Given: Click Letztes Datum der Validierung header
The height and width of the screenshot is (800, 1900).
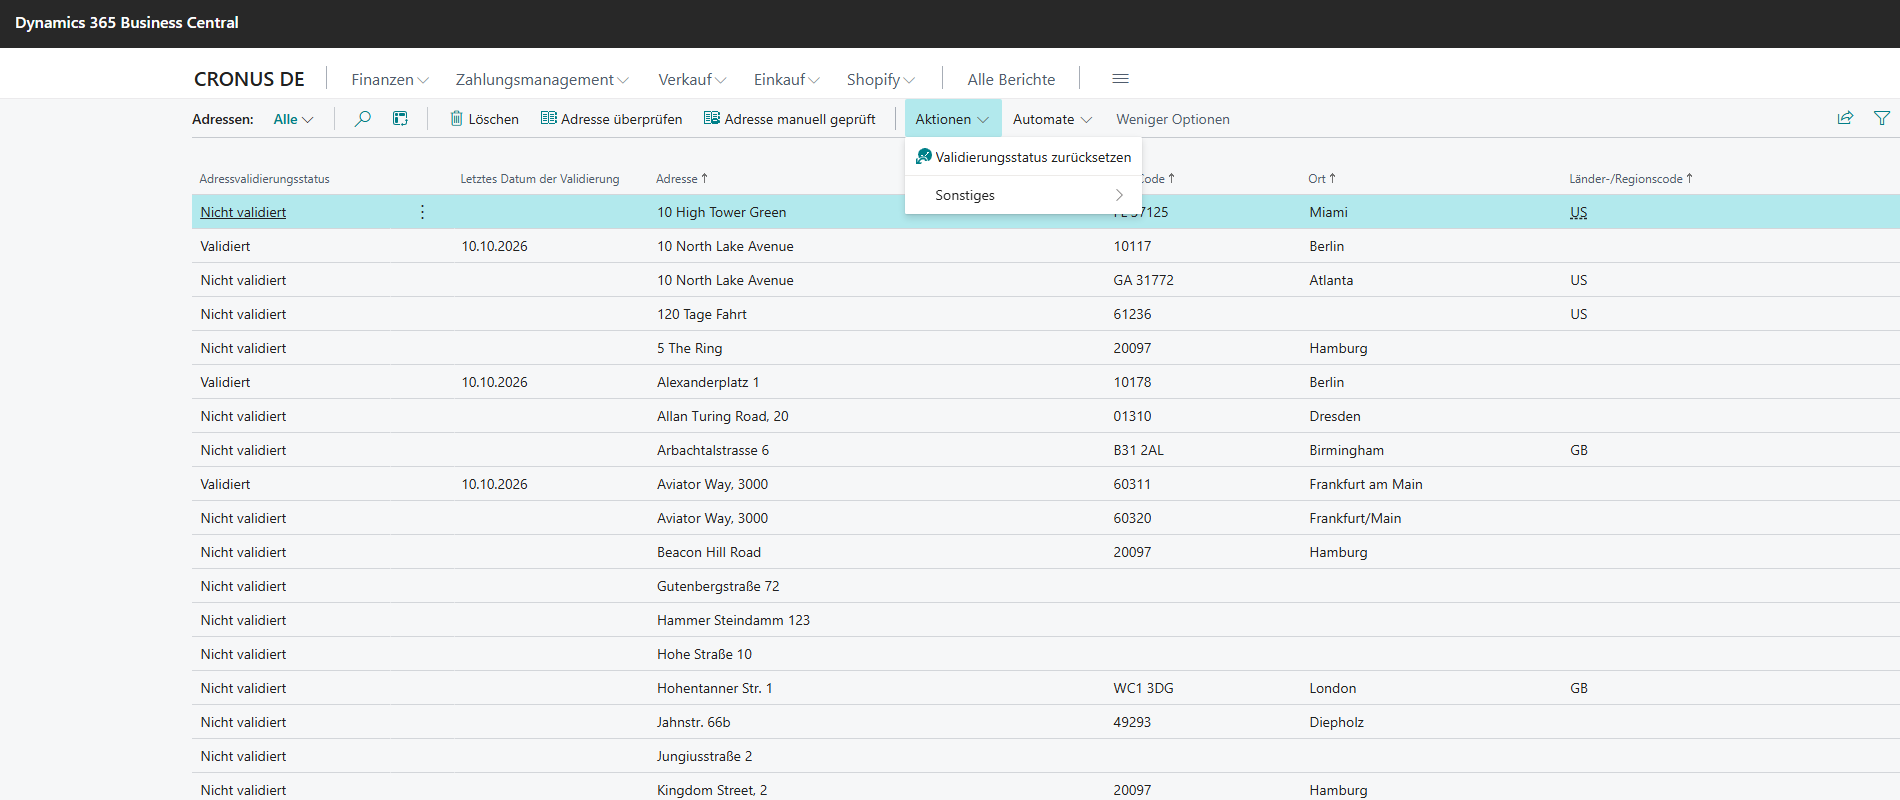Looking at the screenshot, I should click(x=540, y=179).
